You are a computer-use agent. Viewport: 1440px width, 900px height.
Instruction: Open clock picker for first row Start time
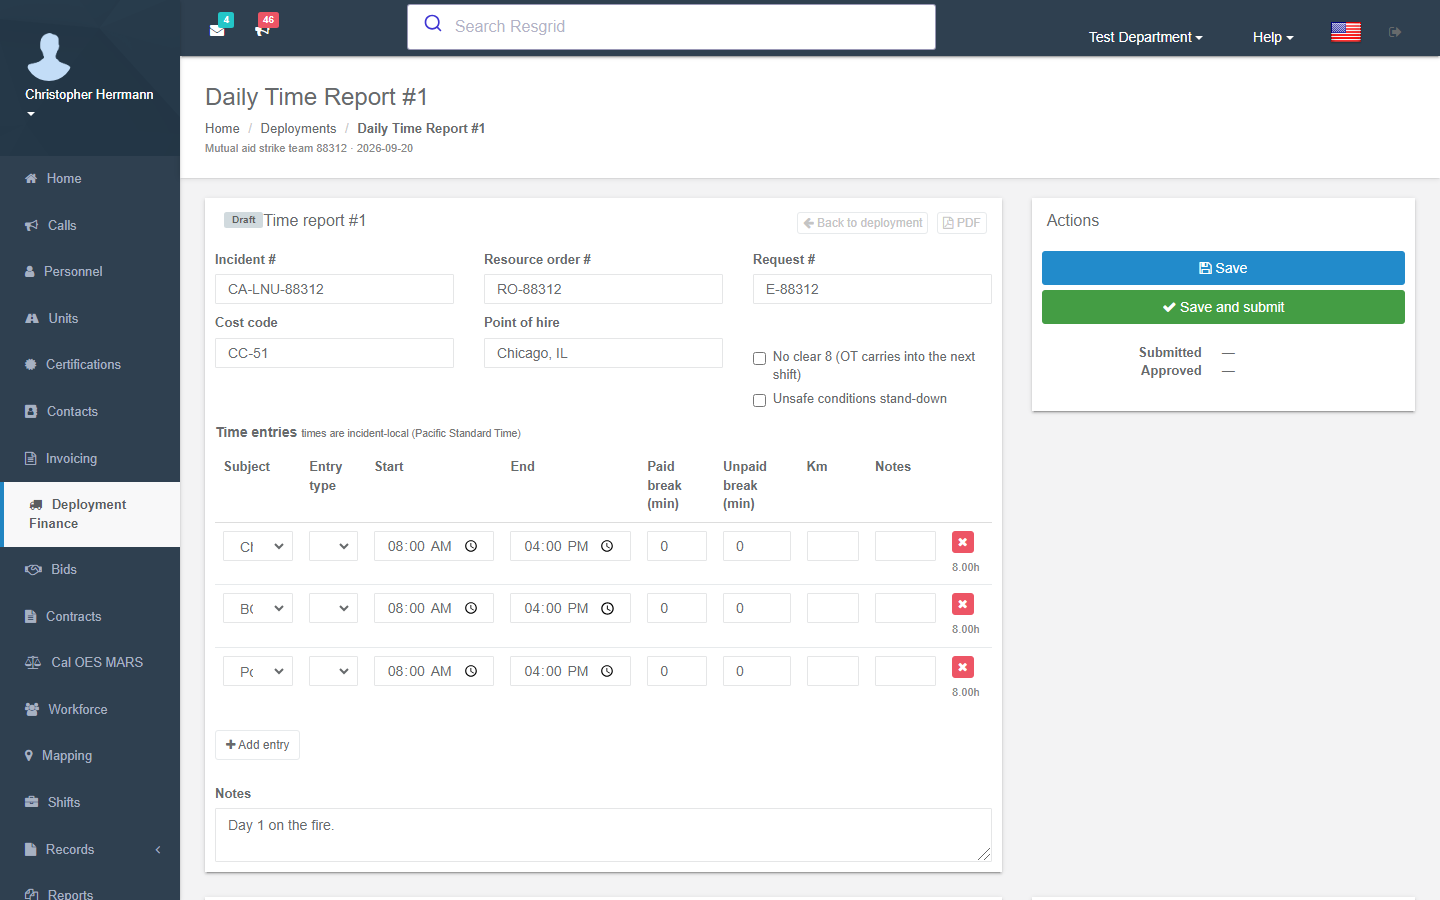(471, 546)
